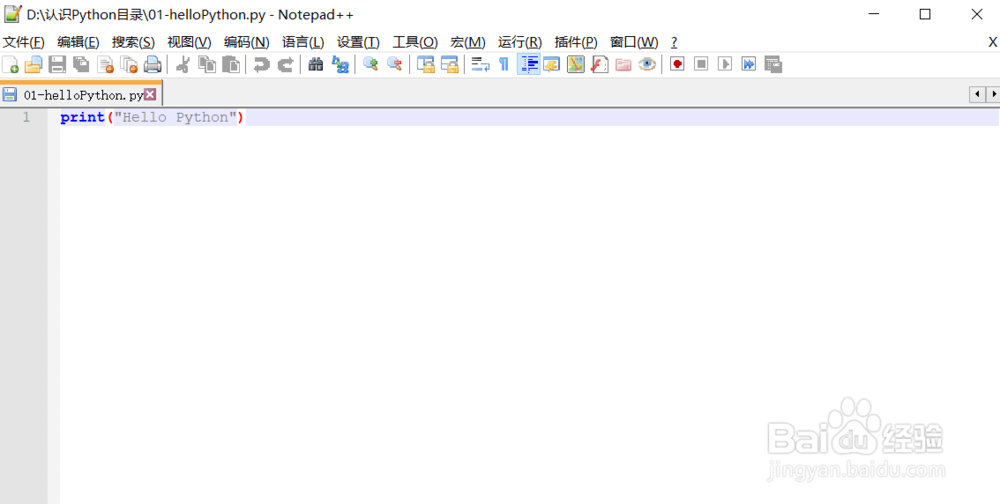Toggle the Function List panel icon
The image size is (1000, 504).
(599, 64)
